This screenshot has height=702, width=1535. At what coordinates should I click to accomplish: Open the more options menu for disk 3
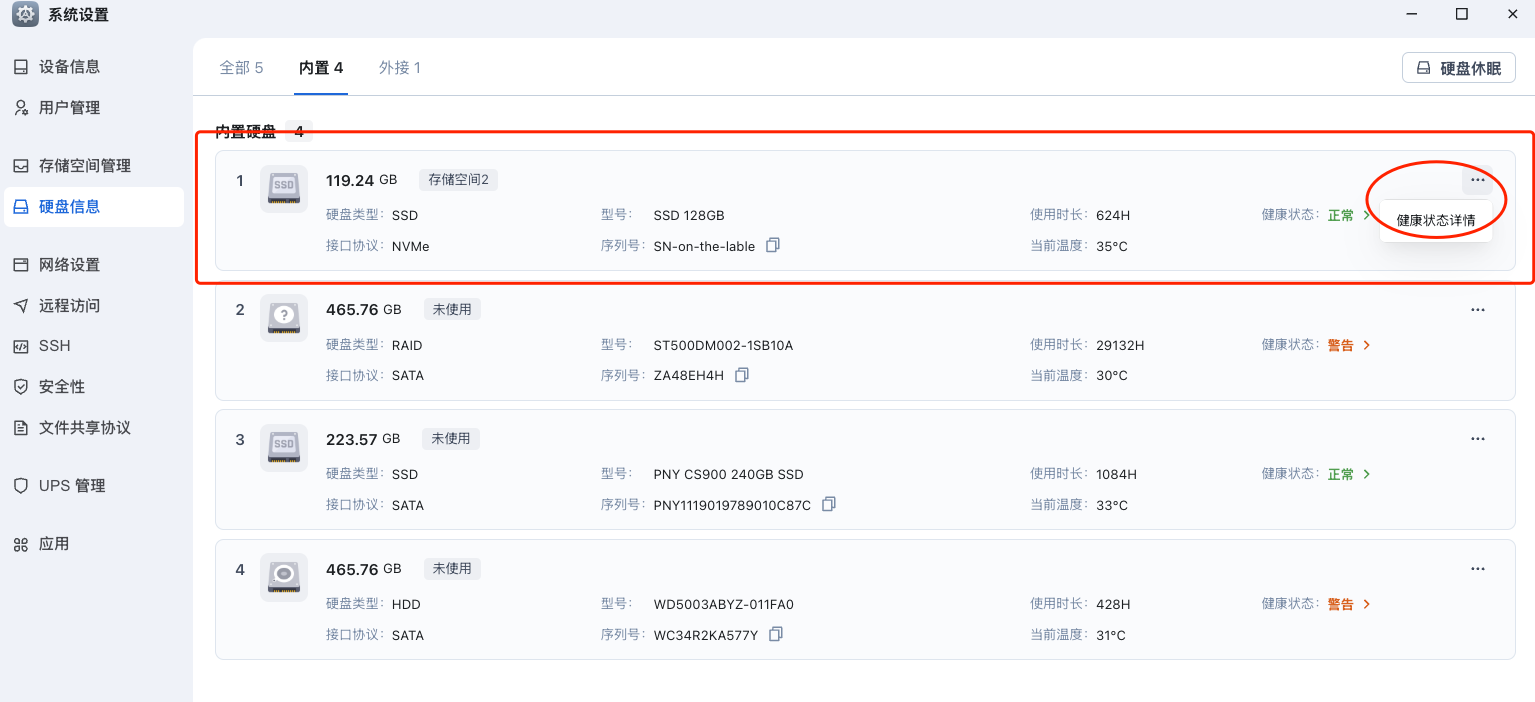[1477, 439]
